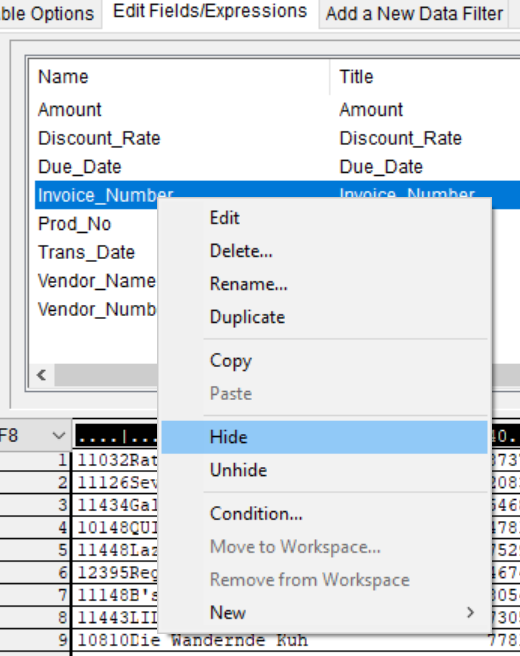
Task: Select Unhide from context menu
Action: 324,470
